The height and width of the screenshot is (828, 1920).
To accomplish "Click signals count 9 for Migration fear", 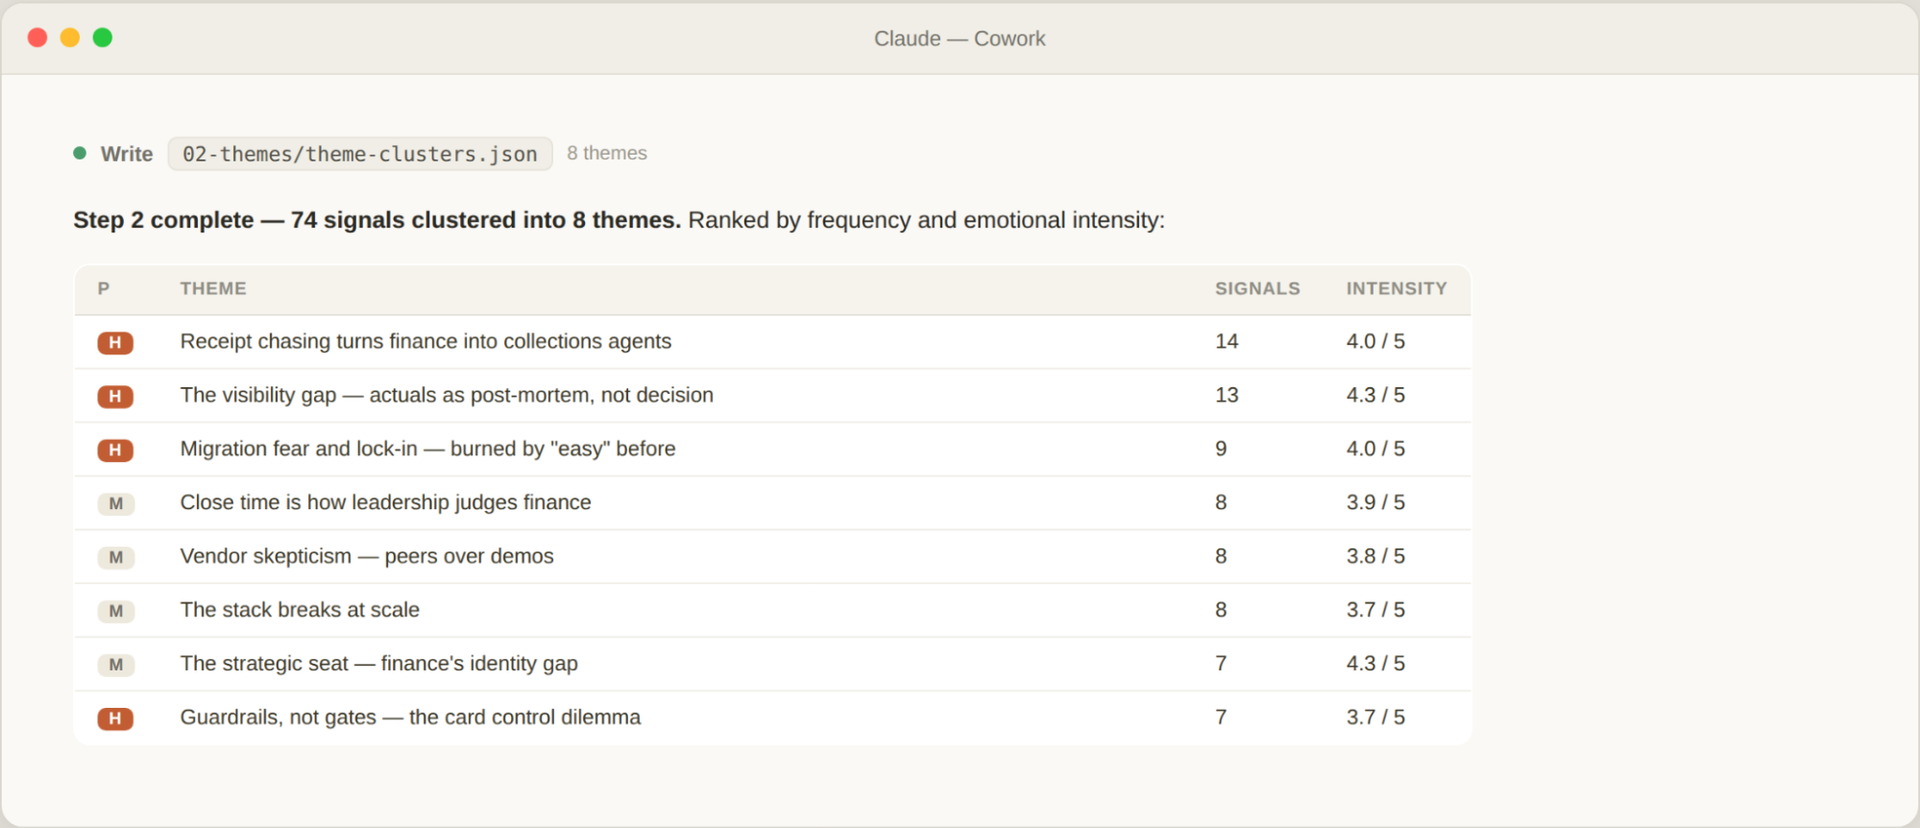I will [1221, 449].
